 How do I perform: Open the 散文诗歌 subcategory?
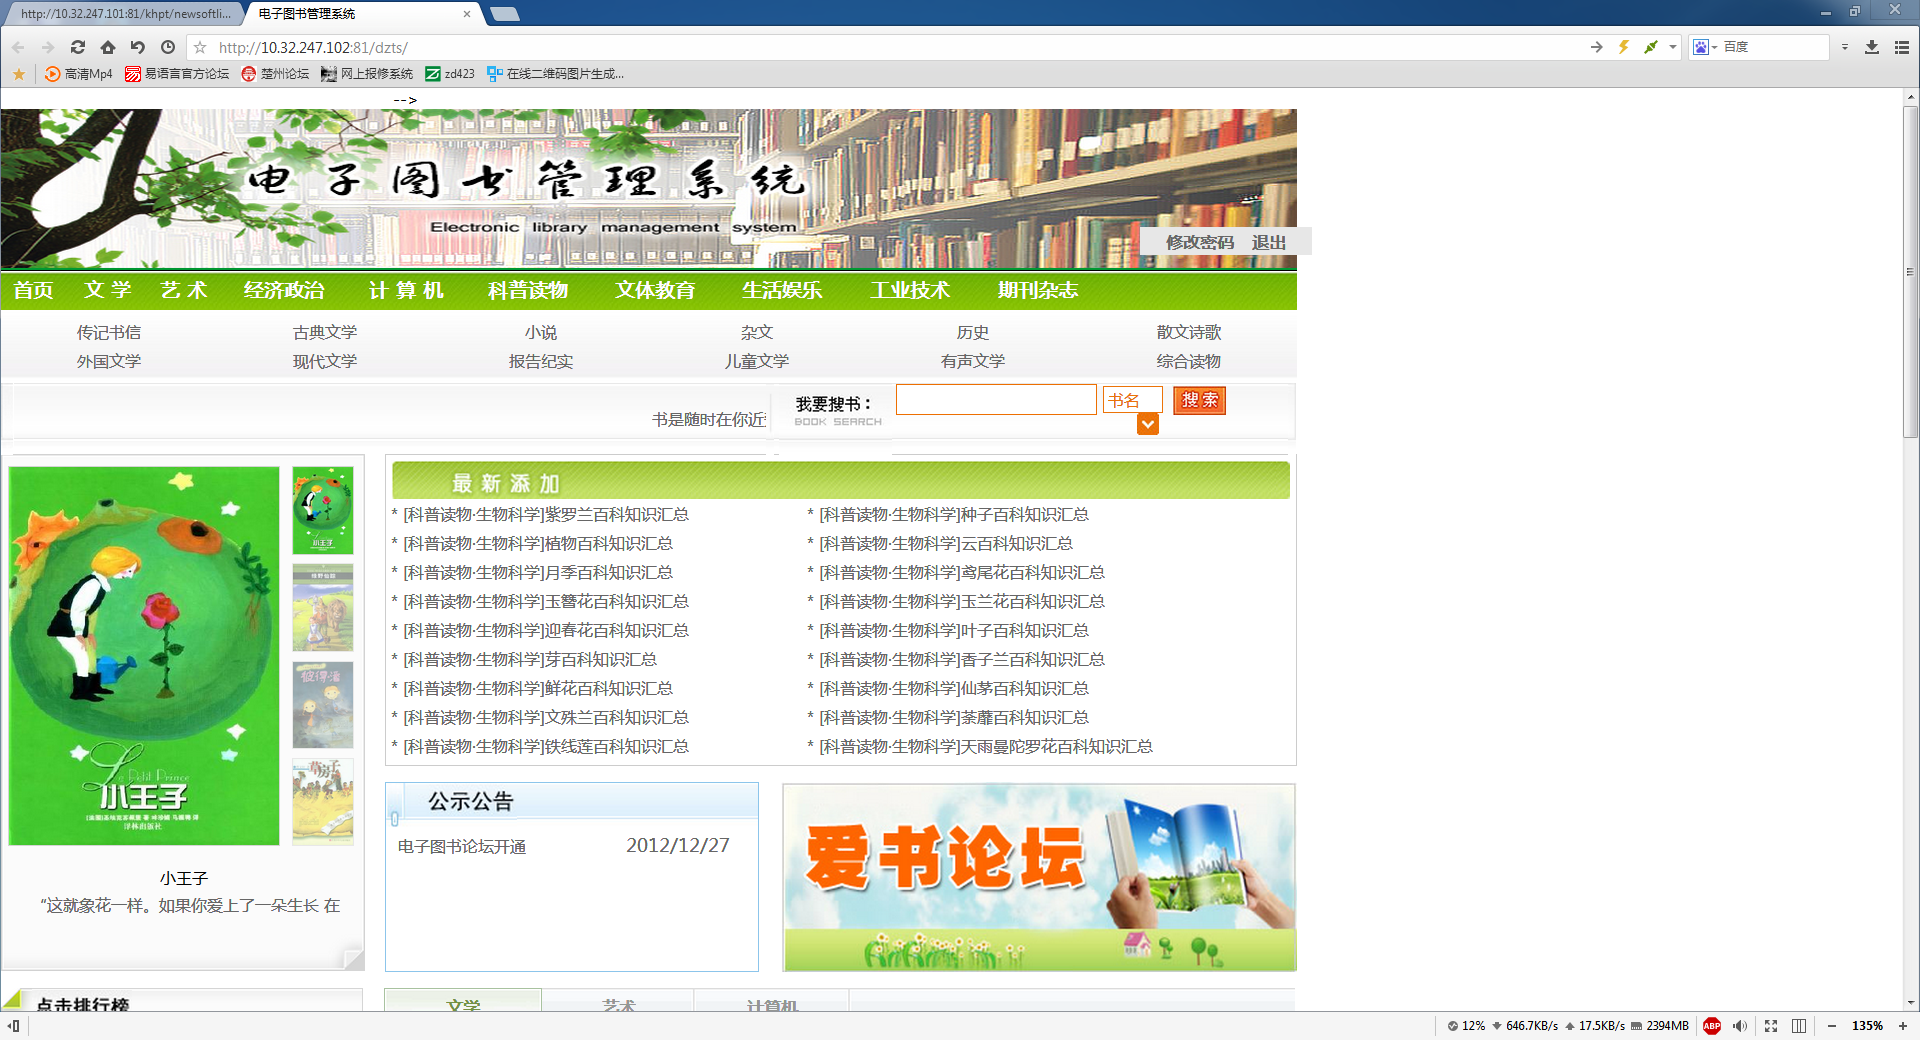pos(1189,332)
